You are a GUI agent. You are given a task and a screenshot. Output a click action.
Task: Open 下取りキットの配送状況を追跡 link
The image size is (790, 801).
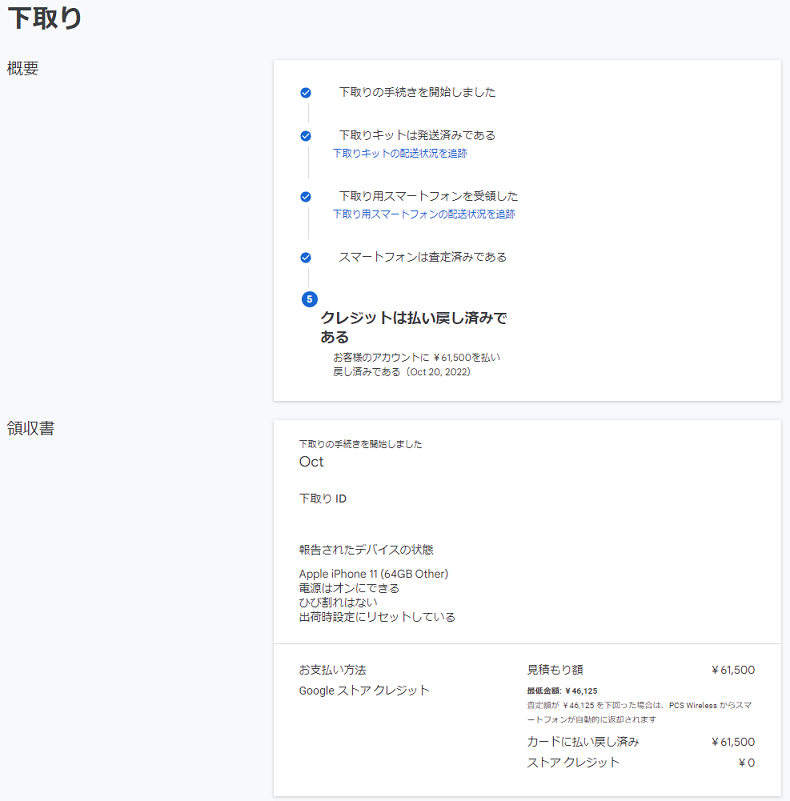click(x=400, y=153)
